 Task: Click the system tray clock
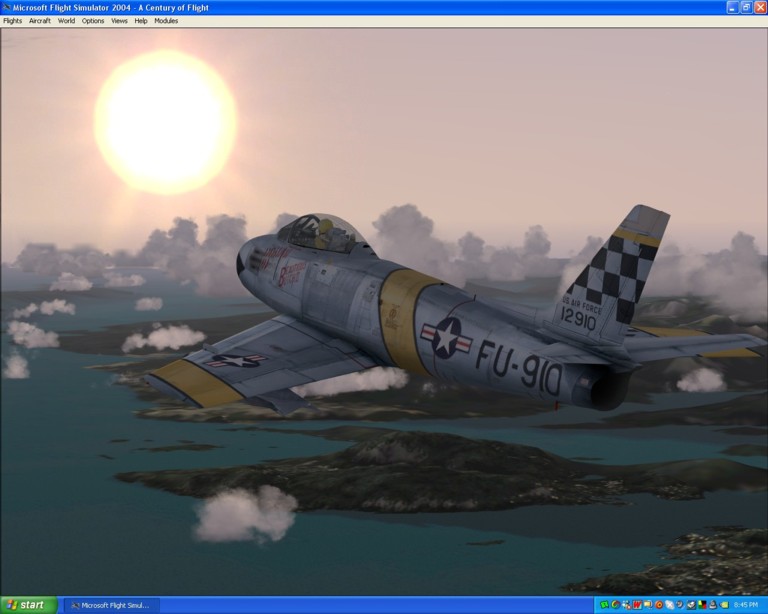tap(745, 605)
